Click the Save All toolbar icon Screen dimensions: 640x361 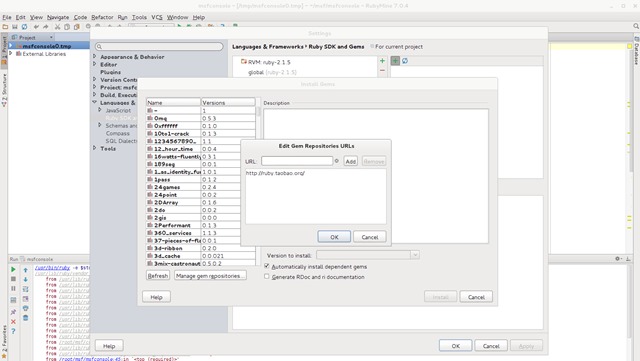coord(15,27)
